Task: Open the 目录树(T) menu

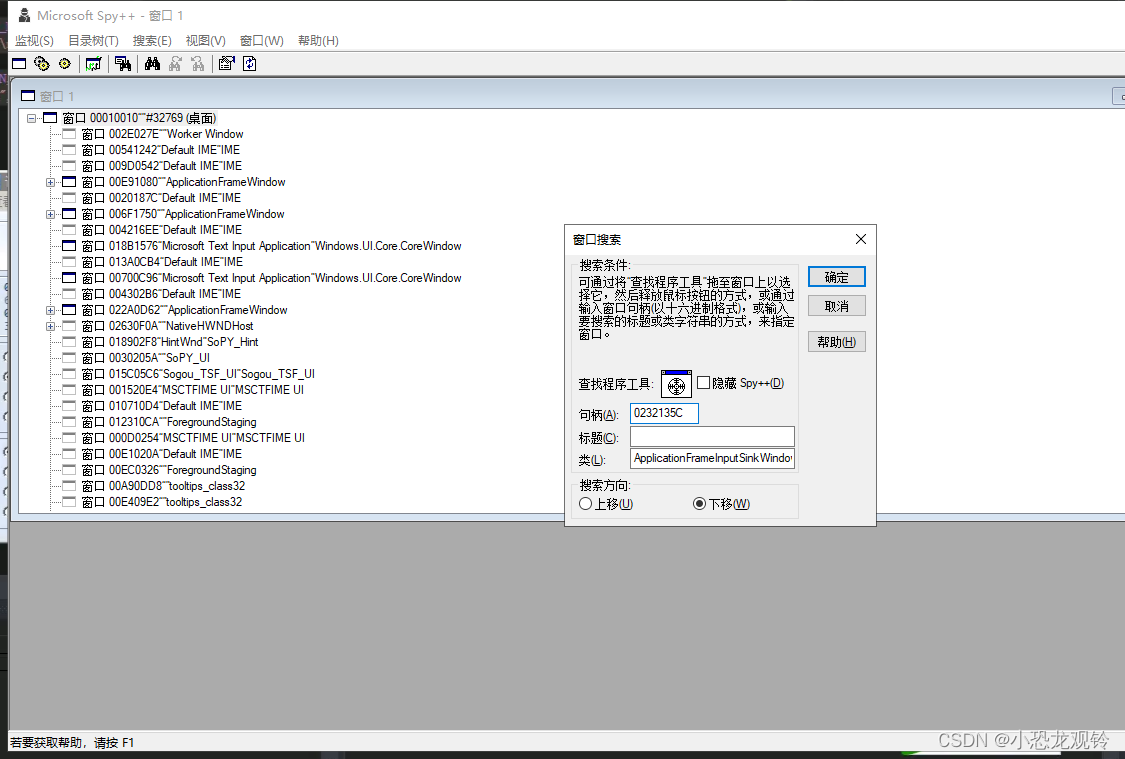Action: click(x=93, y=41)
